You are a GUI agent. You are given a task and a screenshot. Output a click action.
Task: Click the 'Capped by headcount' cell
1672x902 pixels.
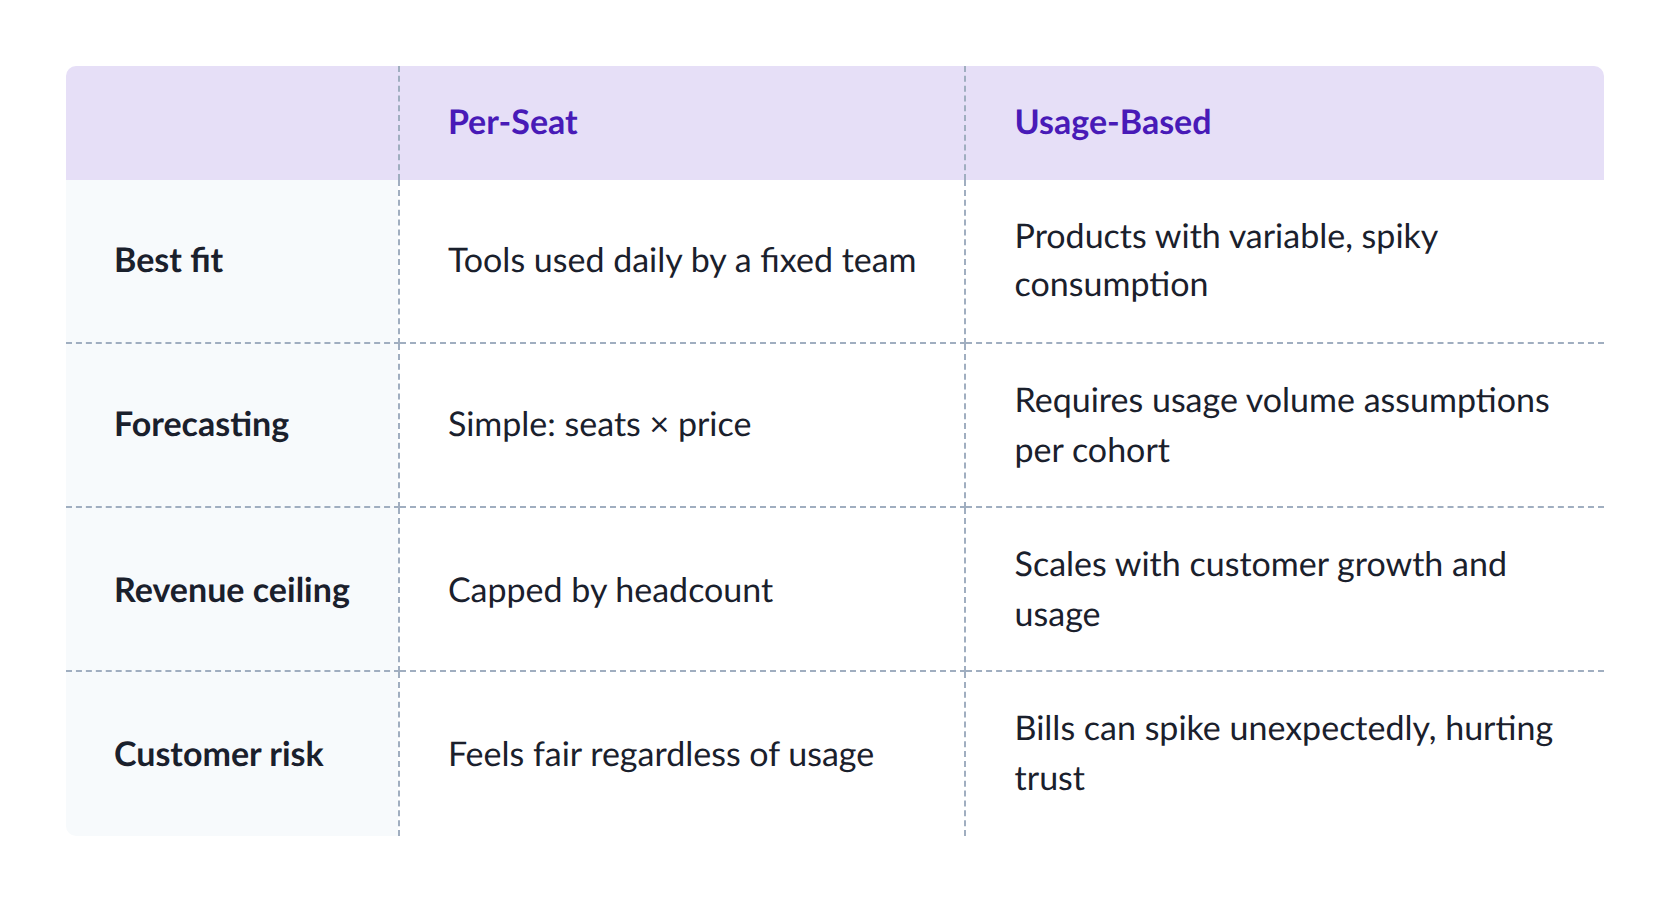pos(682,590)
